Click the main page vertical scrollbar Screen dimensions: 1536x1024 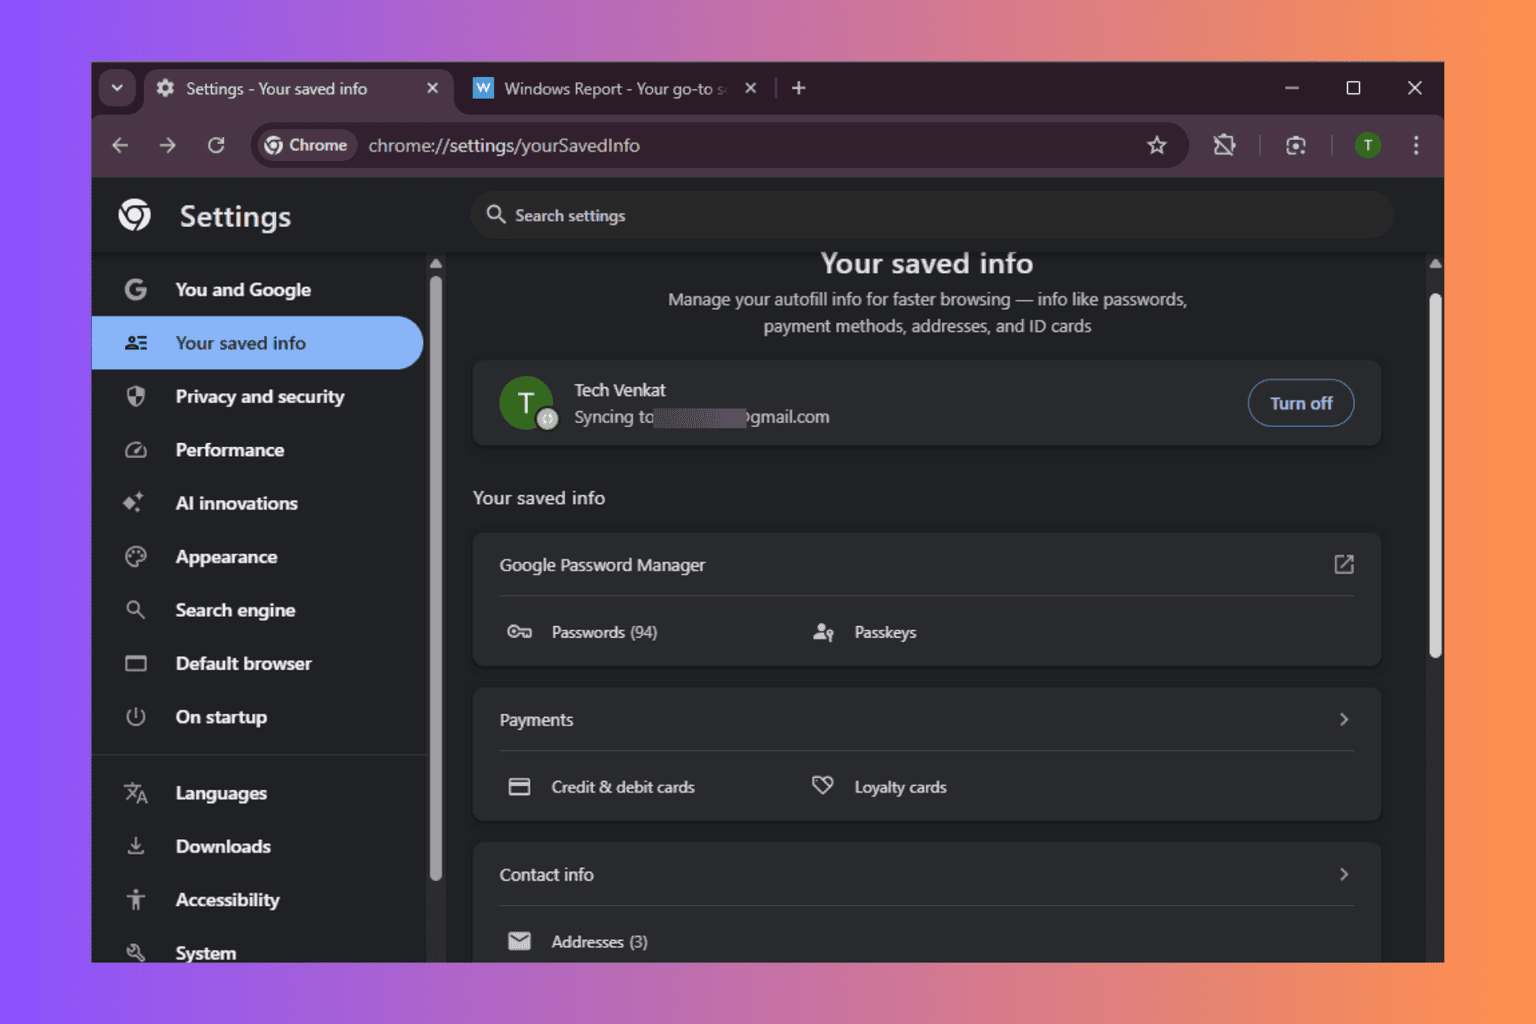tap(1435, 475)
